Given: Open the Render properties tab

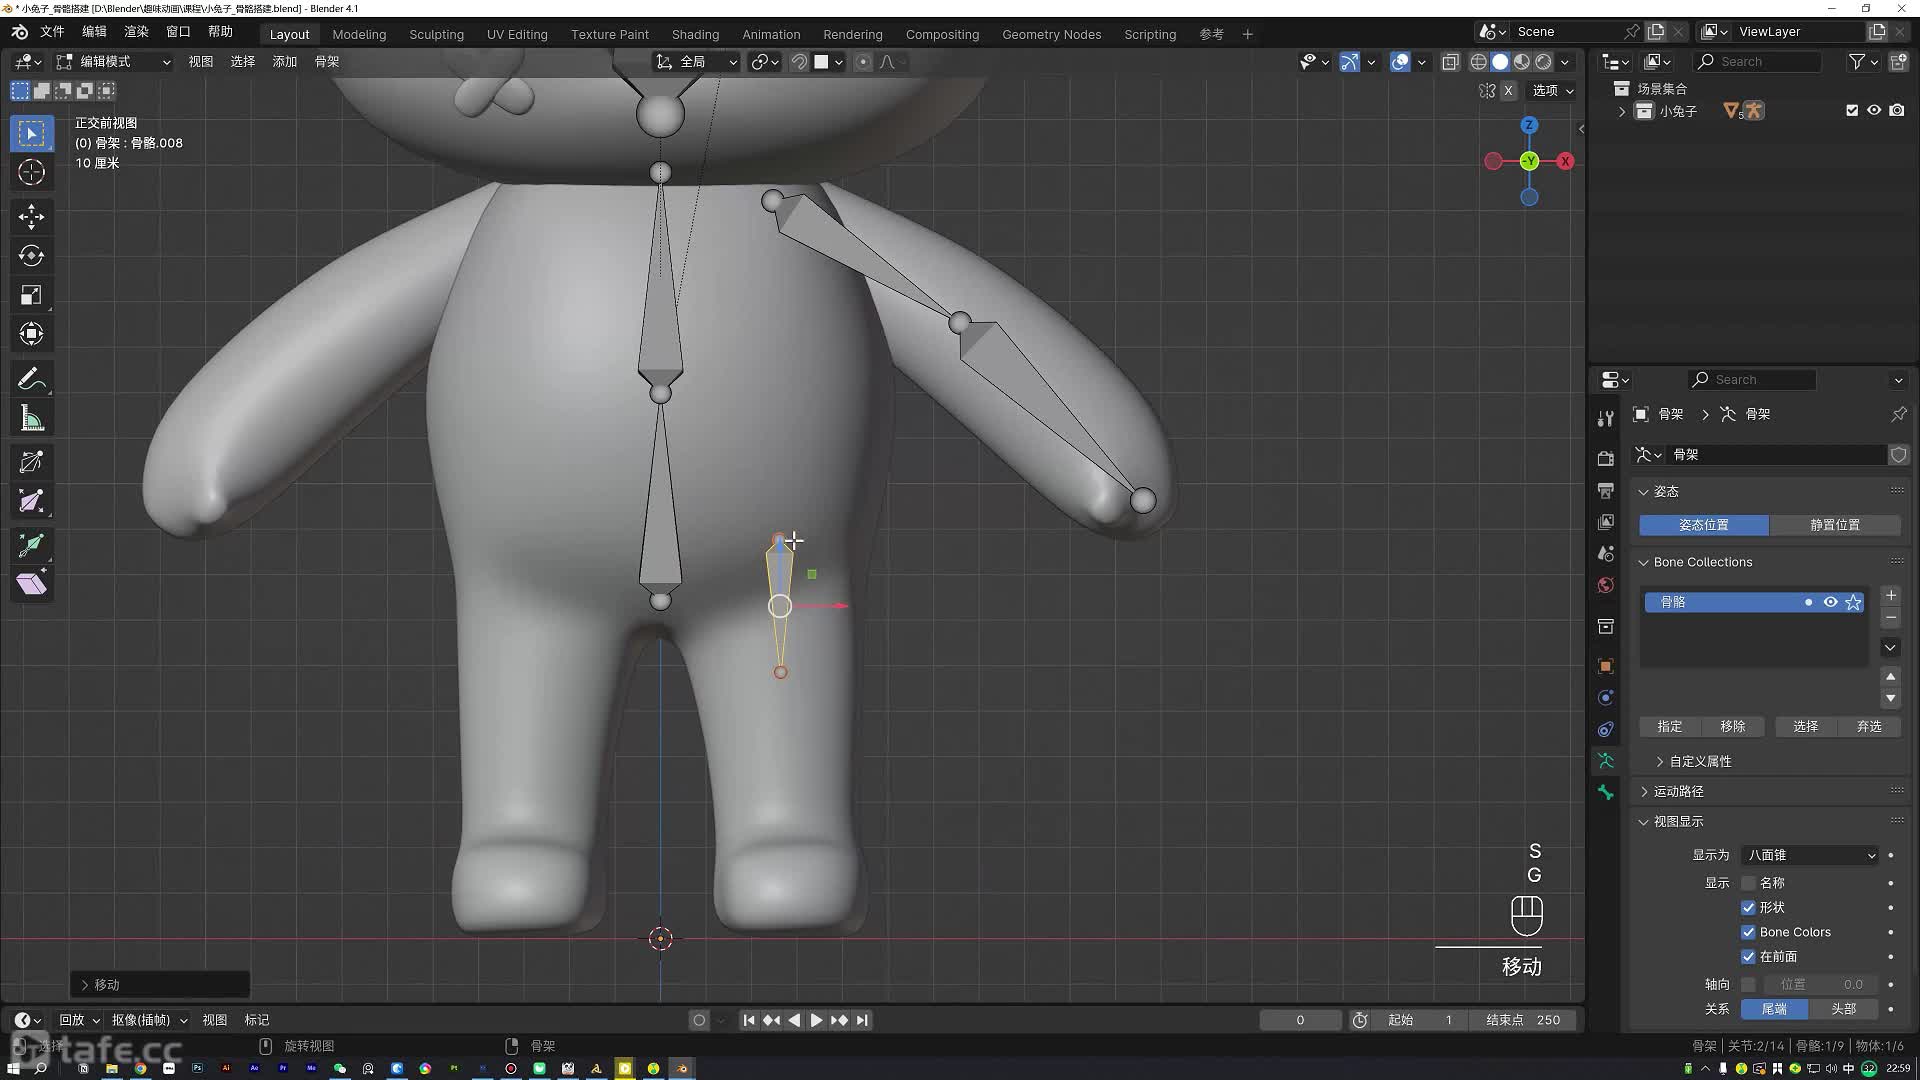Looking at the screenshot, I should [1606, 458].
